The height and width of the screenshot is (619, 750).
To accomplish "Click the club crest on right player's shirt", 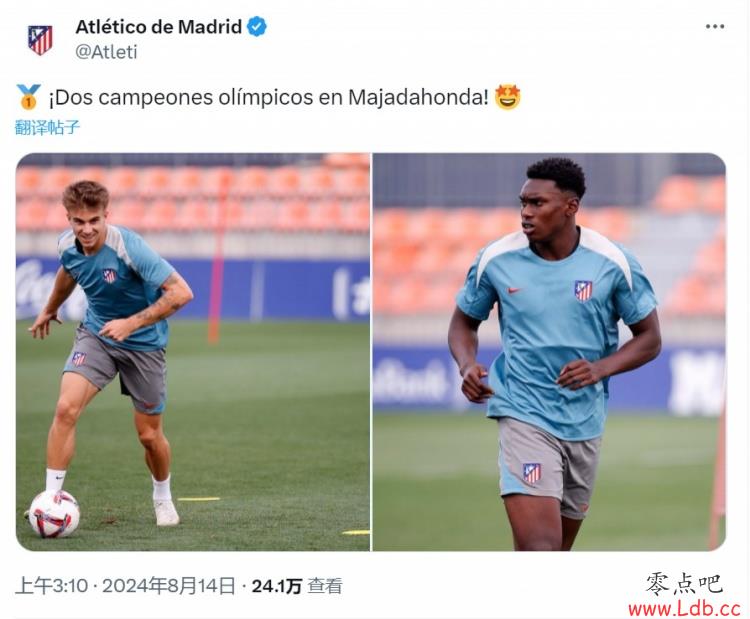I will click(x=583, y=290).
